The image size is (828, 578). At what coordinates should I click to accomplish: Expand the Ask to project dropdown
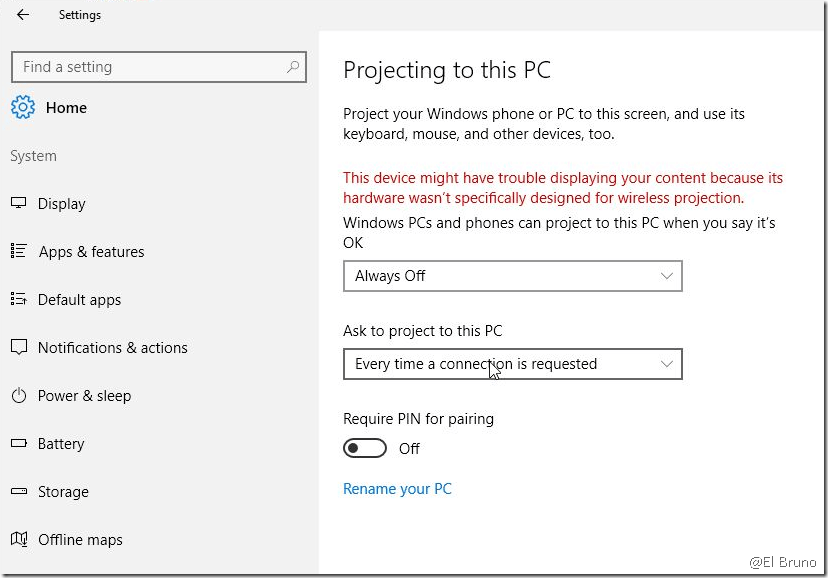point(512,364)
